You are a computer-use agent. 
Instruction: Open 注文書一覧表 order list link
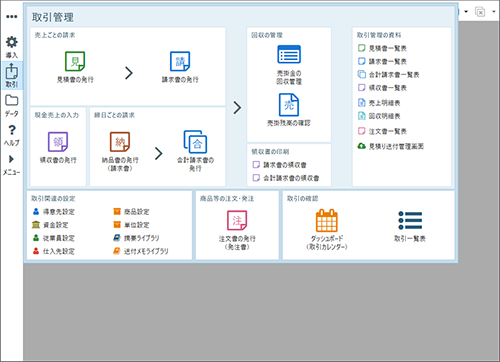tap(382, 131)
